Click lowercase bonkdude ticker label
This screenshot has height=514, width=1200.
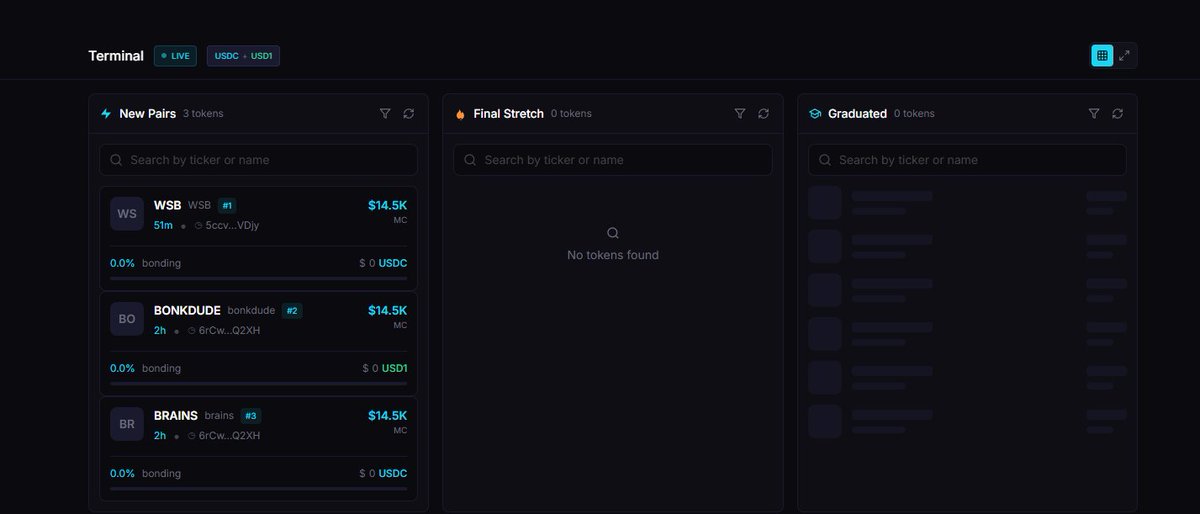251,310
